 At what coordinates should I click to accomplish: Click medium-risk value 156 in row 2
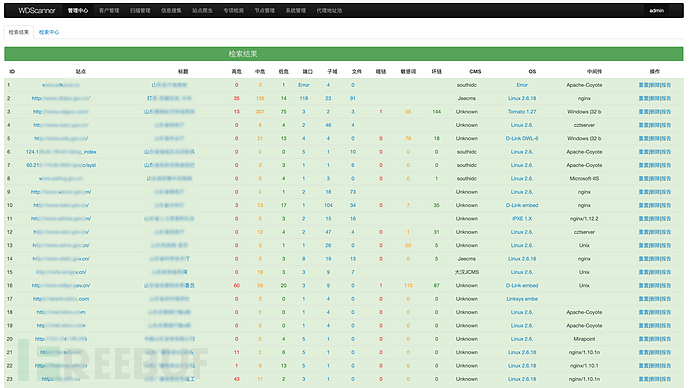point(260,99)
